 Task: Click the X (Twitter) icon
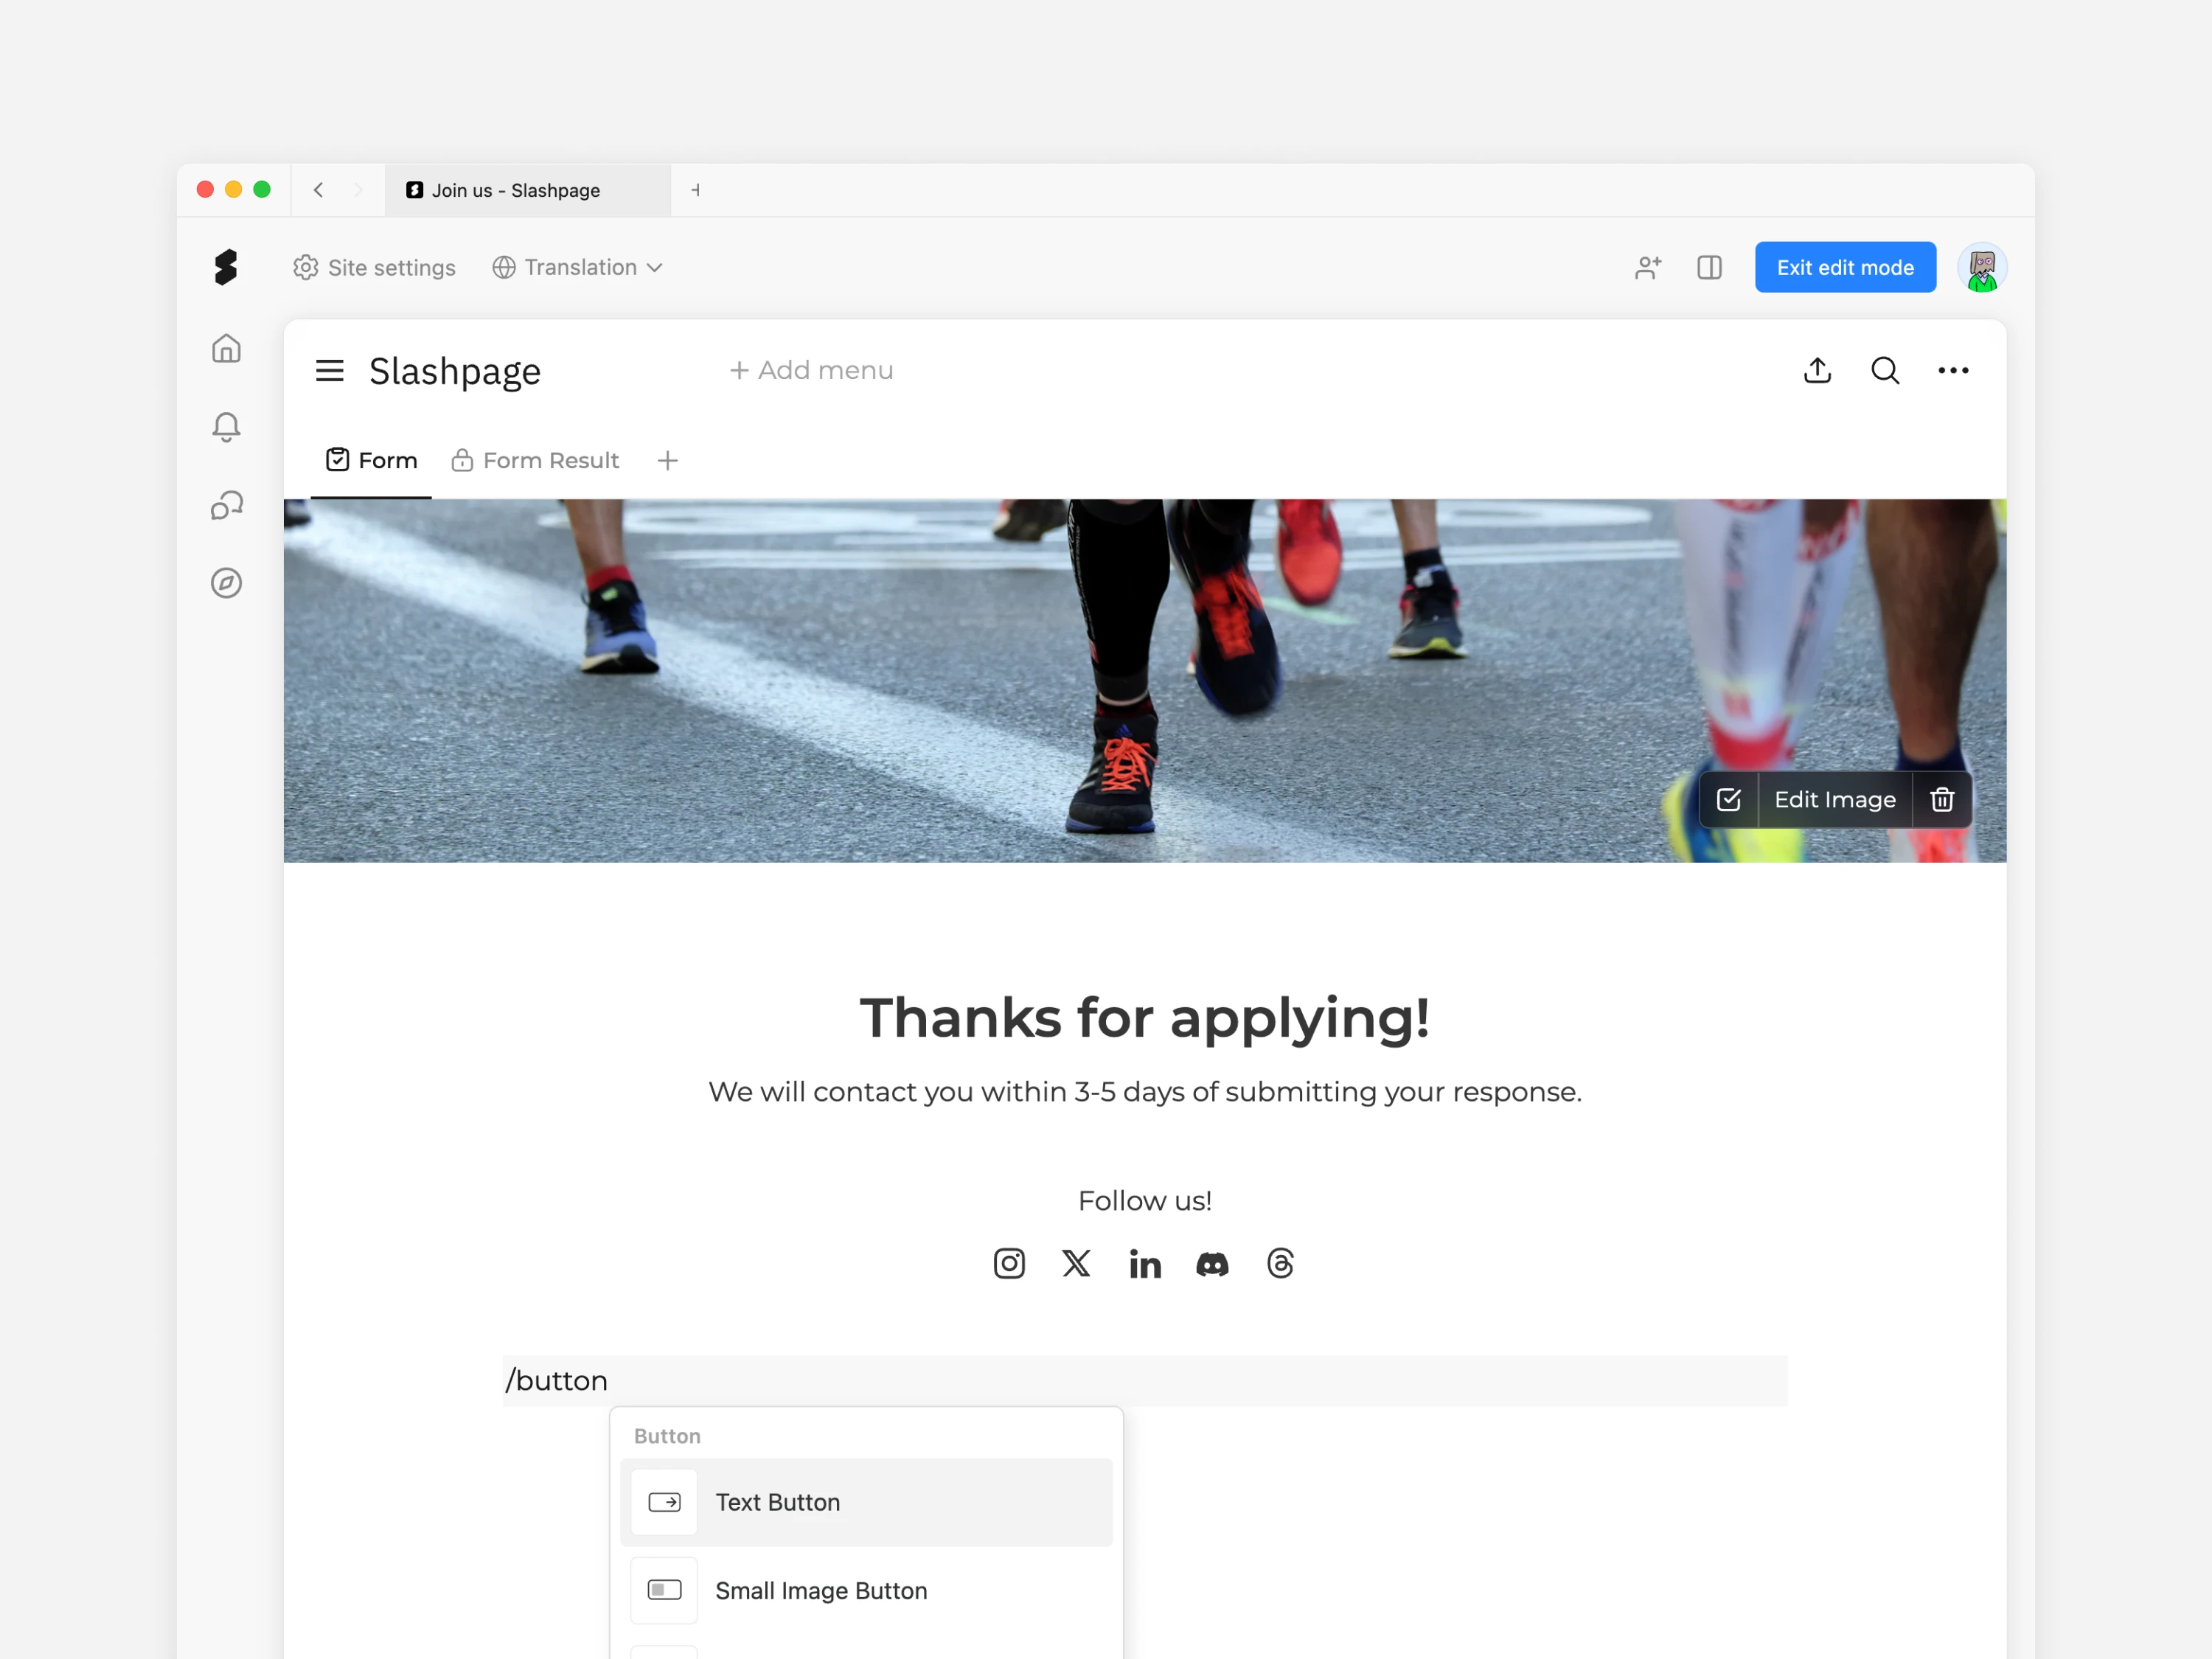coord(1076,1263)
